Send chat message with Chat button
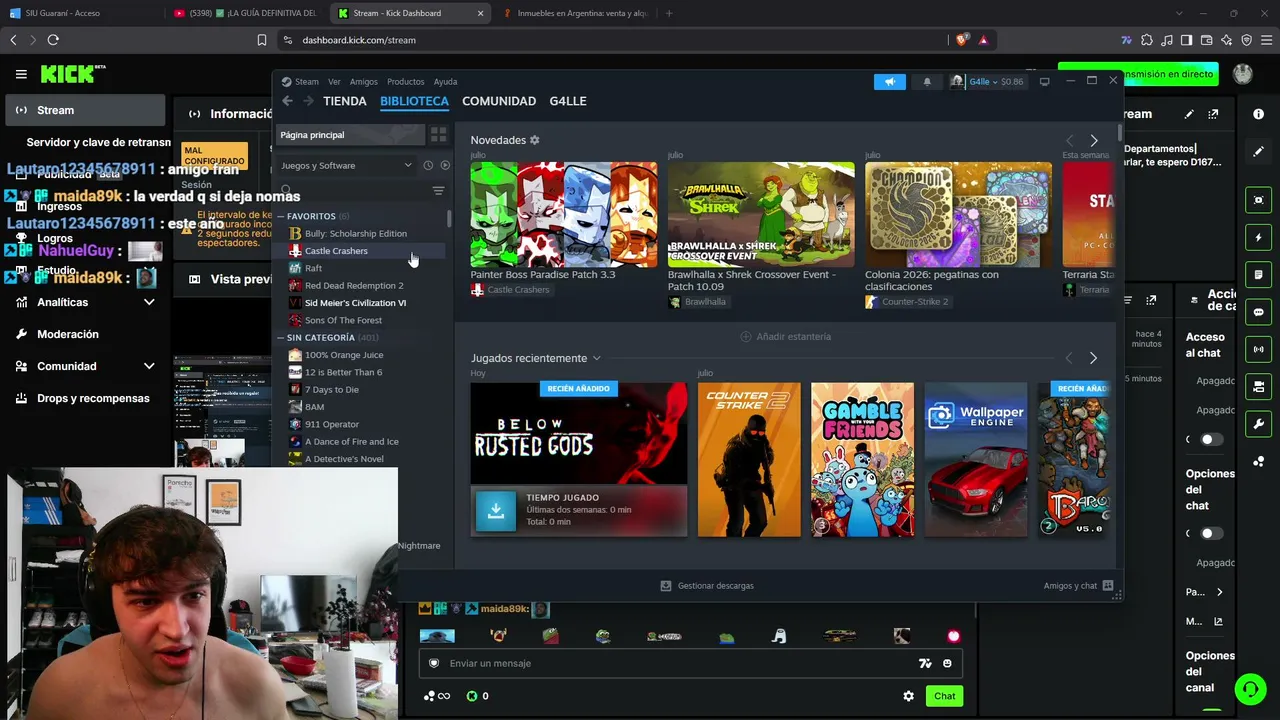 pos(945,696)
